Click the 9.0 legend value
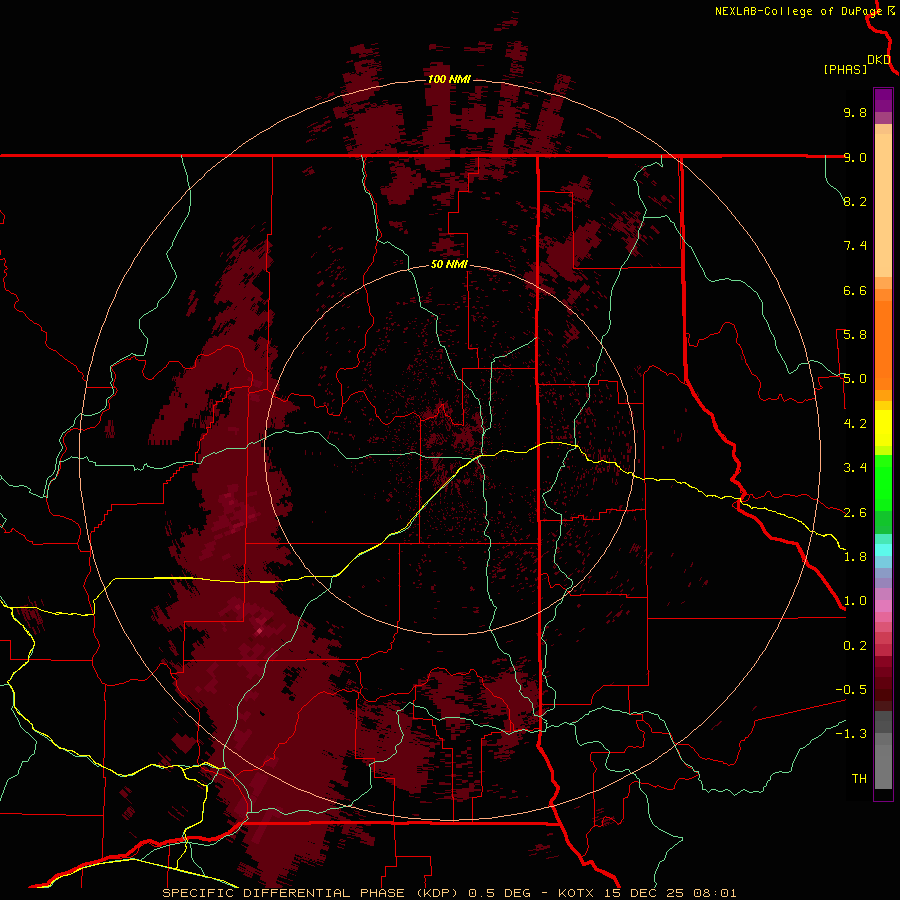Viewport: 900px width, 900px height. pos(855,157)
